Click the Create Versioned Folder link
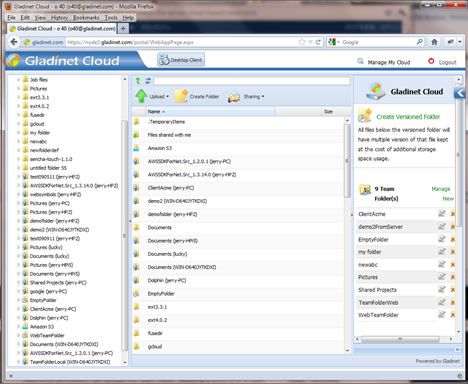The width and height of the screenshot is (468, 384). [x=408, y=117]
